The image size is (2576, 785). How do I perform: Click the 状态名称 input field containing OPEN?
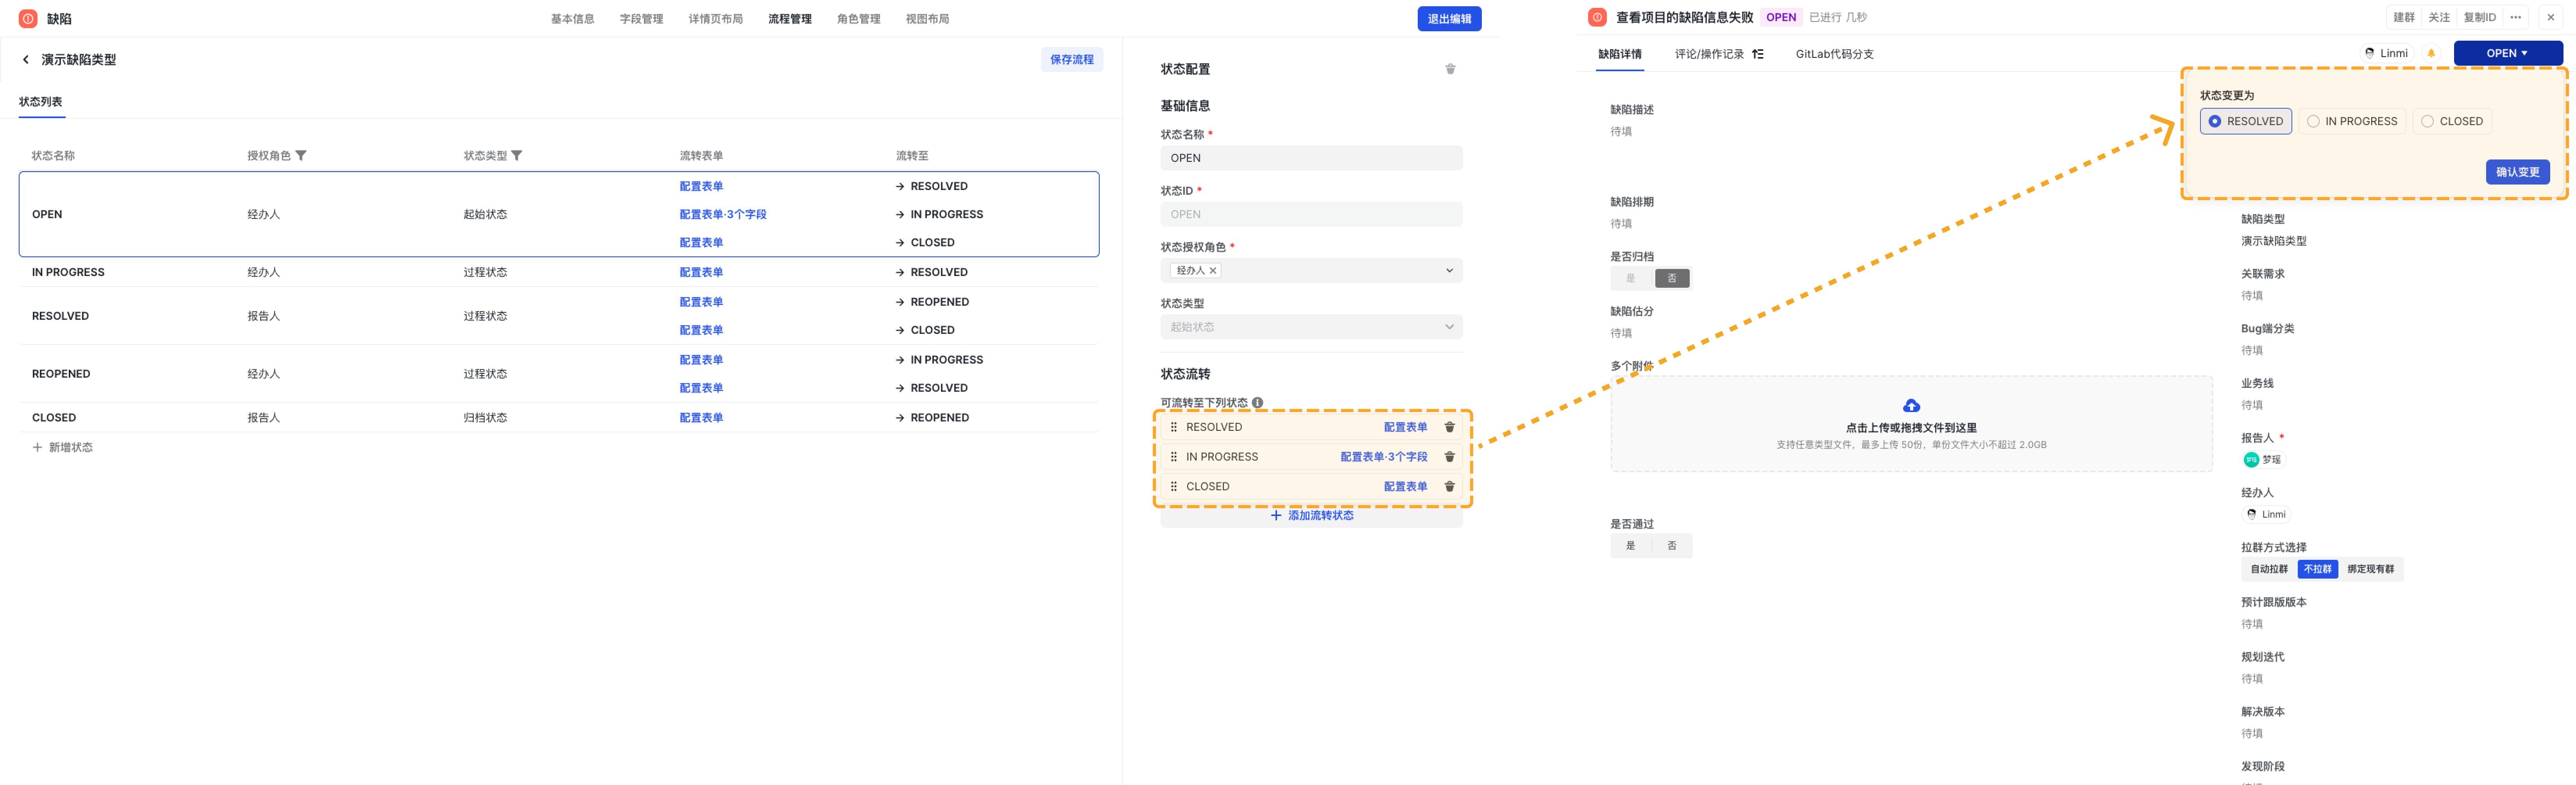coord(1311,158)
